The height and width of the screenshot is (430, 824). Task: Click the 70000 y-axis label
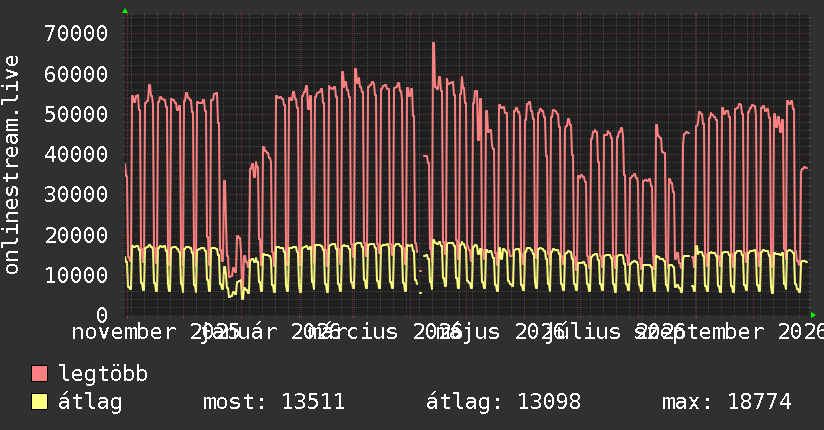tap(76, 33)
